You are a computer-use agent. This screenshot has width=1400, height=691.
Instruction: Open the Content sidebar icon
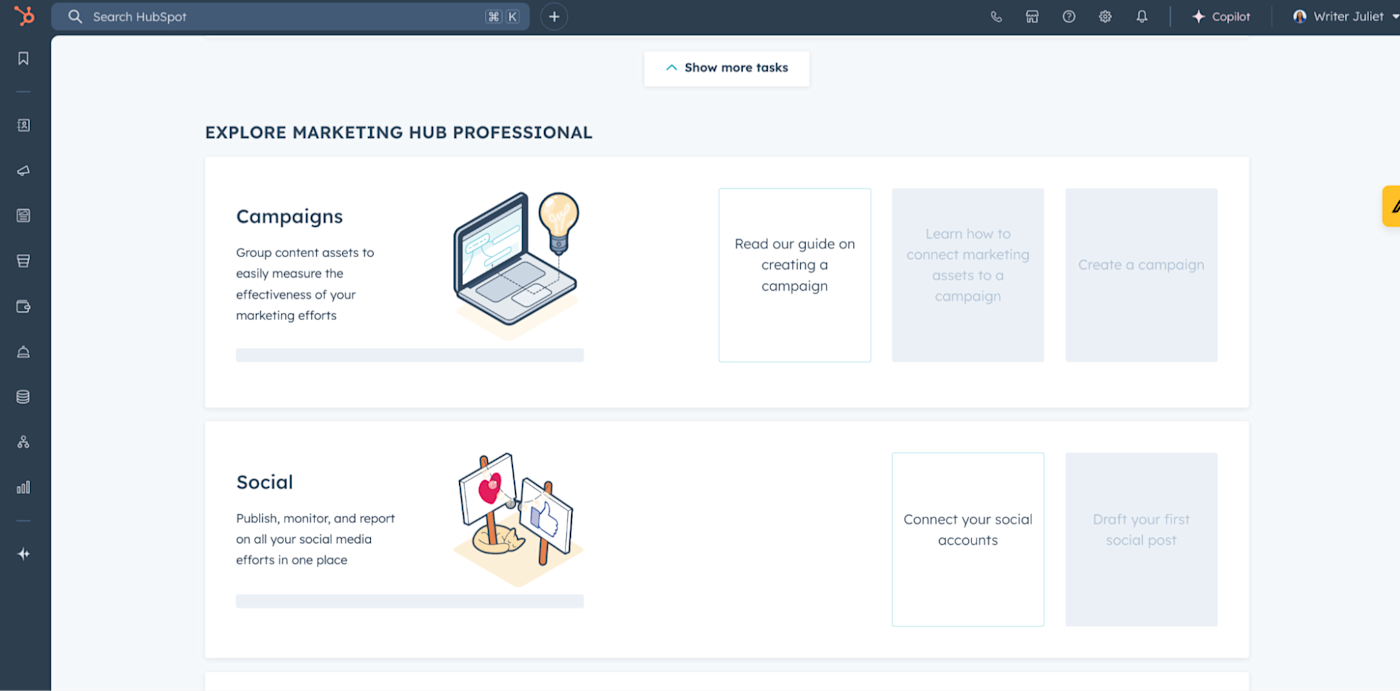(x=24, y=216)
